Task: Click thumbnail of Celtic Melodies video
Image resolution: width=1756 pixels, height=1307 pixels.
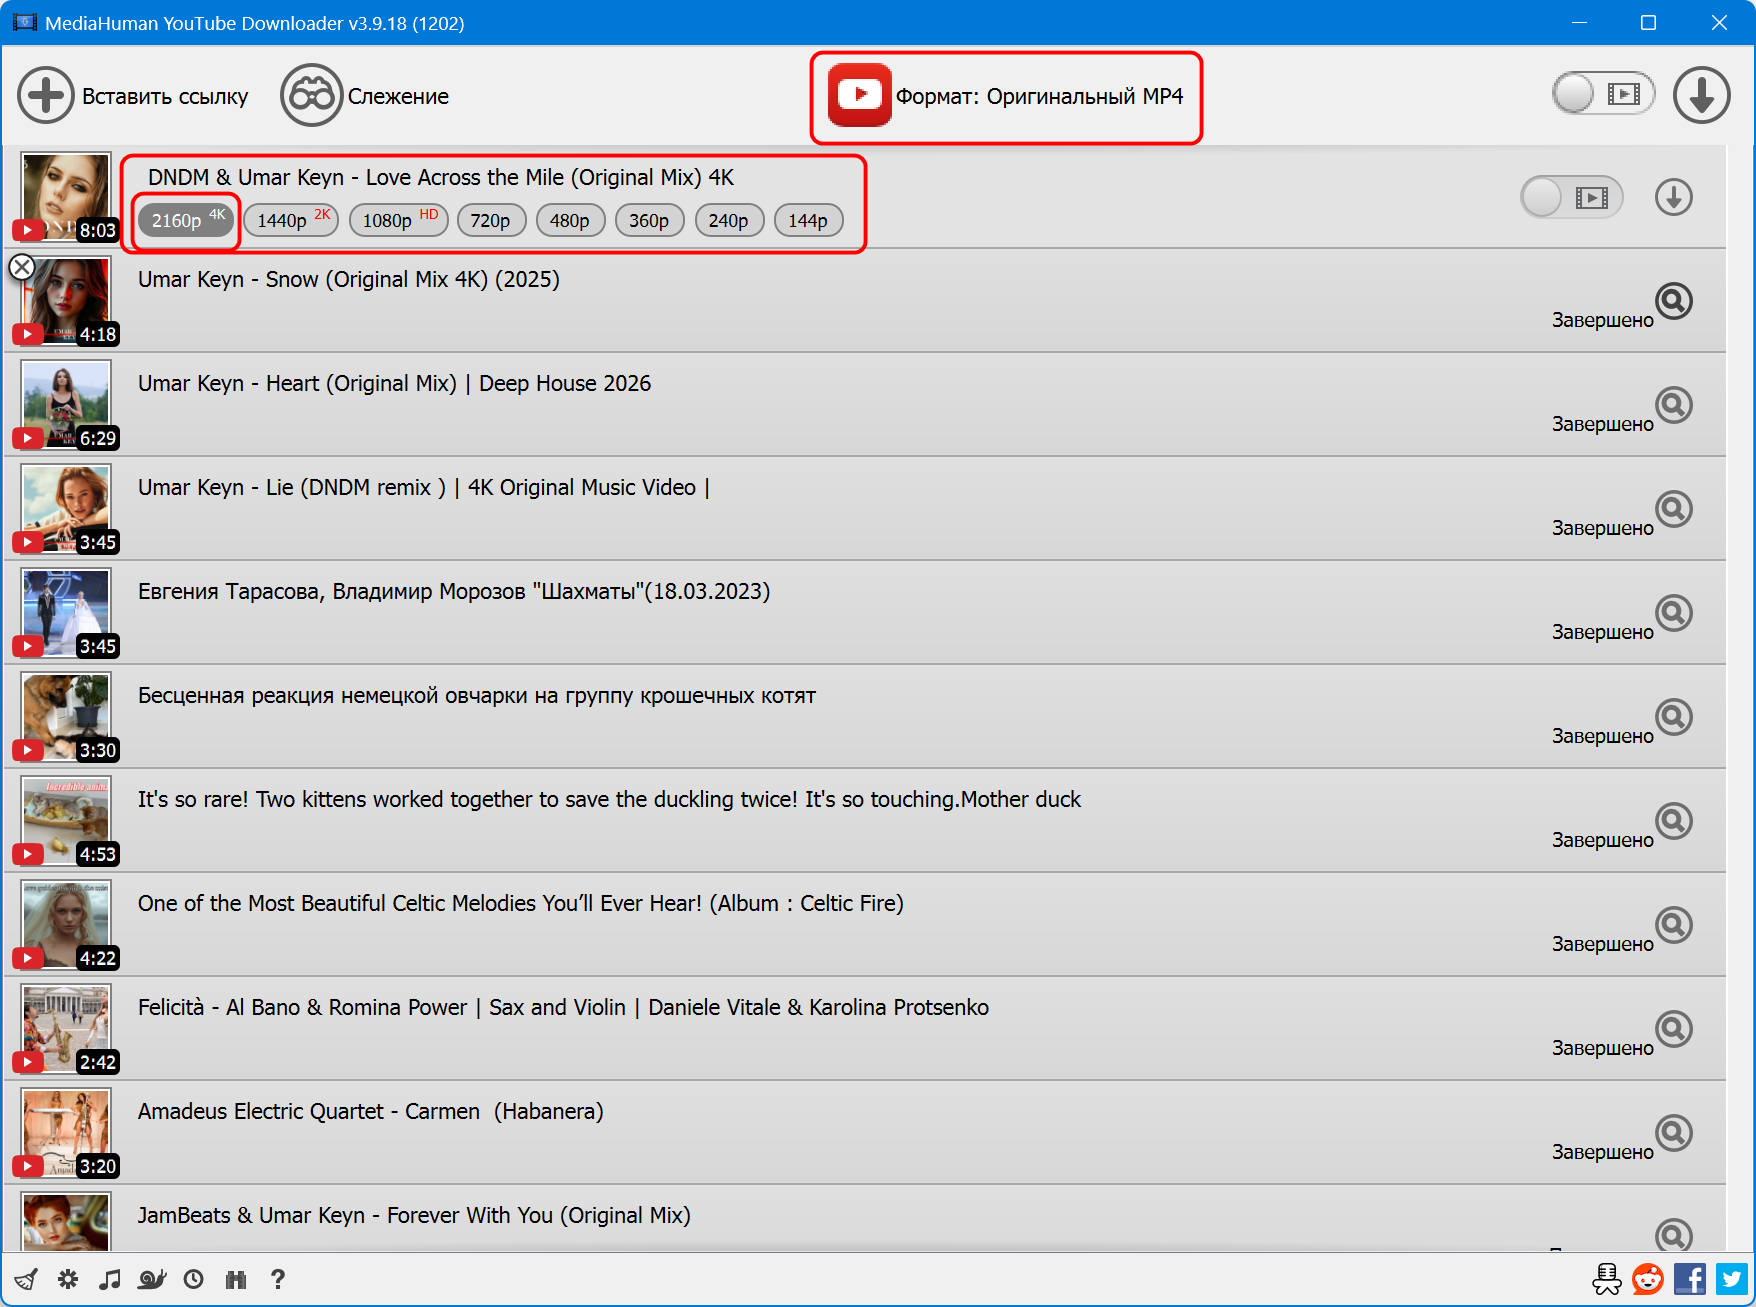Action: pyautogui.click(x=66, y=925)
